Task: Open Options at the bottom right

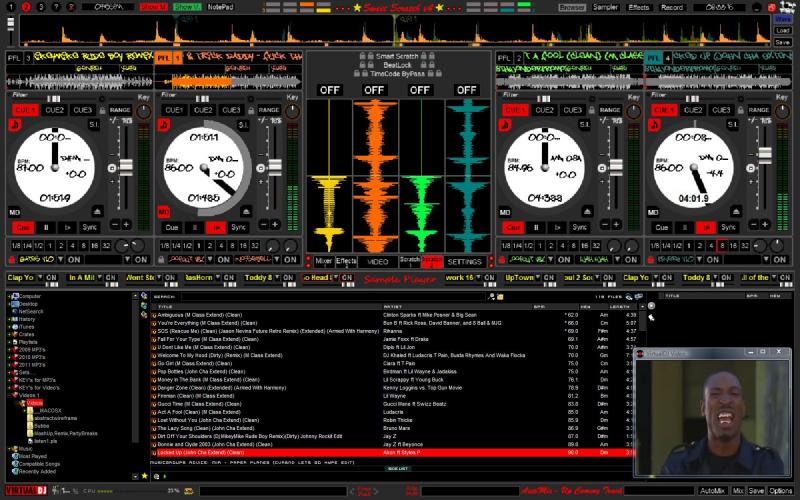Action: point(781,490)
